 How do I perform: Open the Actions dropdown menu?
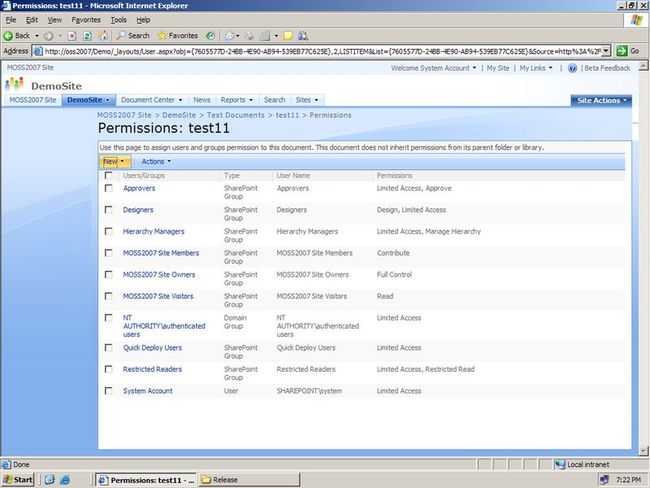156,161
